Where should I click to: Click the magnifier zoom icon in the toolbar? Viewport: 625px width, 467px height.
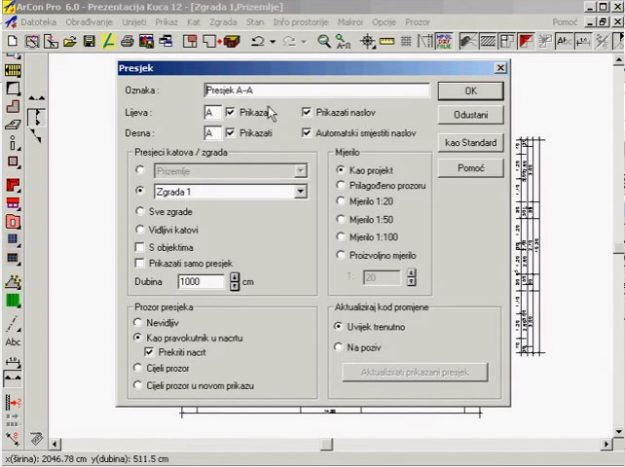tap(323, 41)
